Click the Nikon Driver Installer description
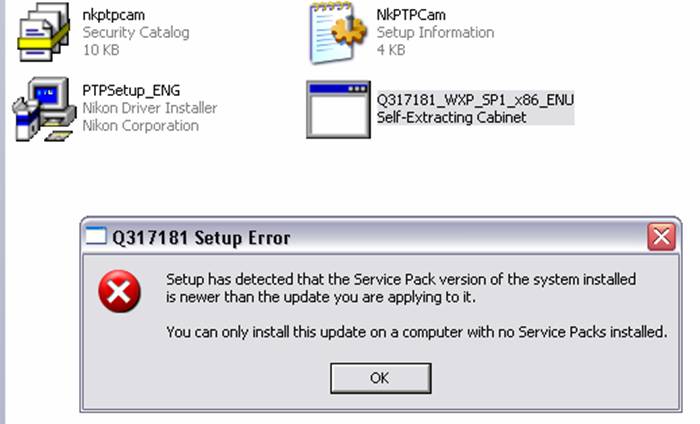700x424 pixels. click(x=150, y=108)
